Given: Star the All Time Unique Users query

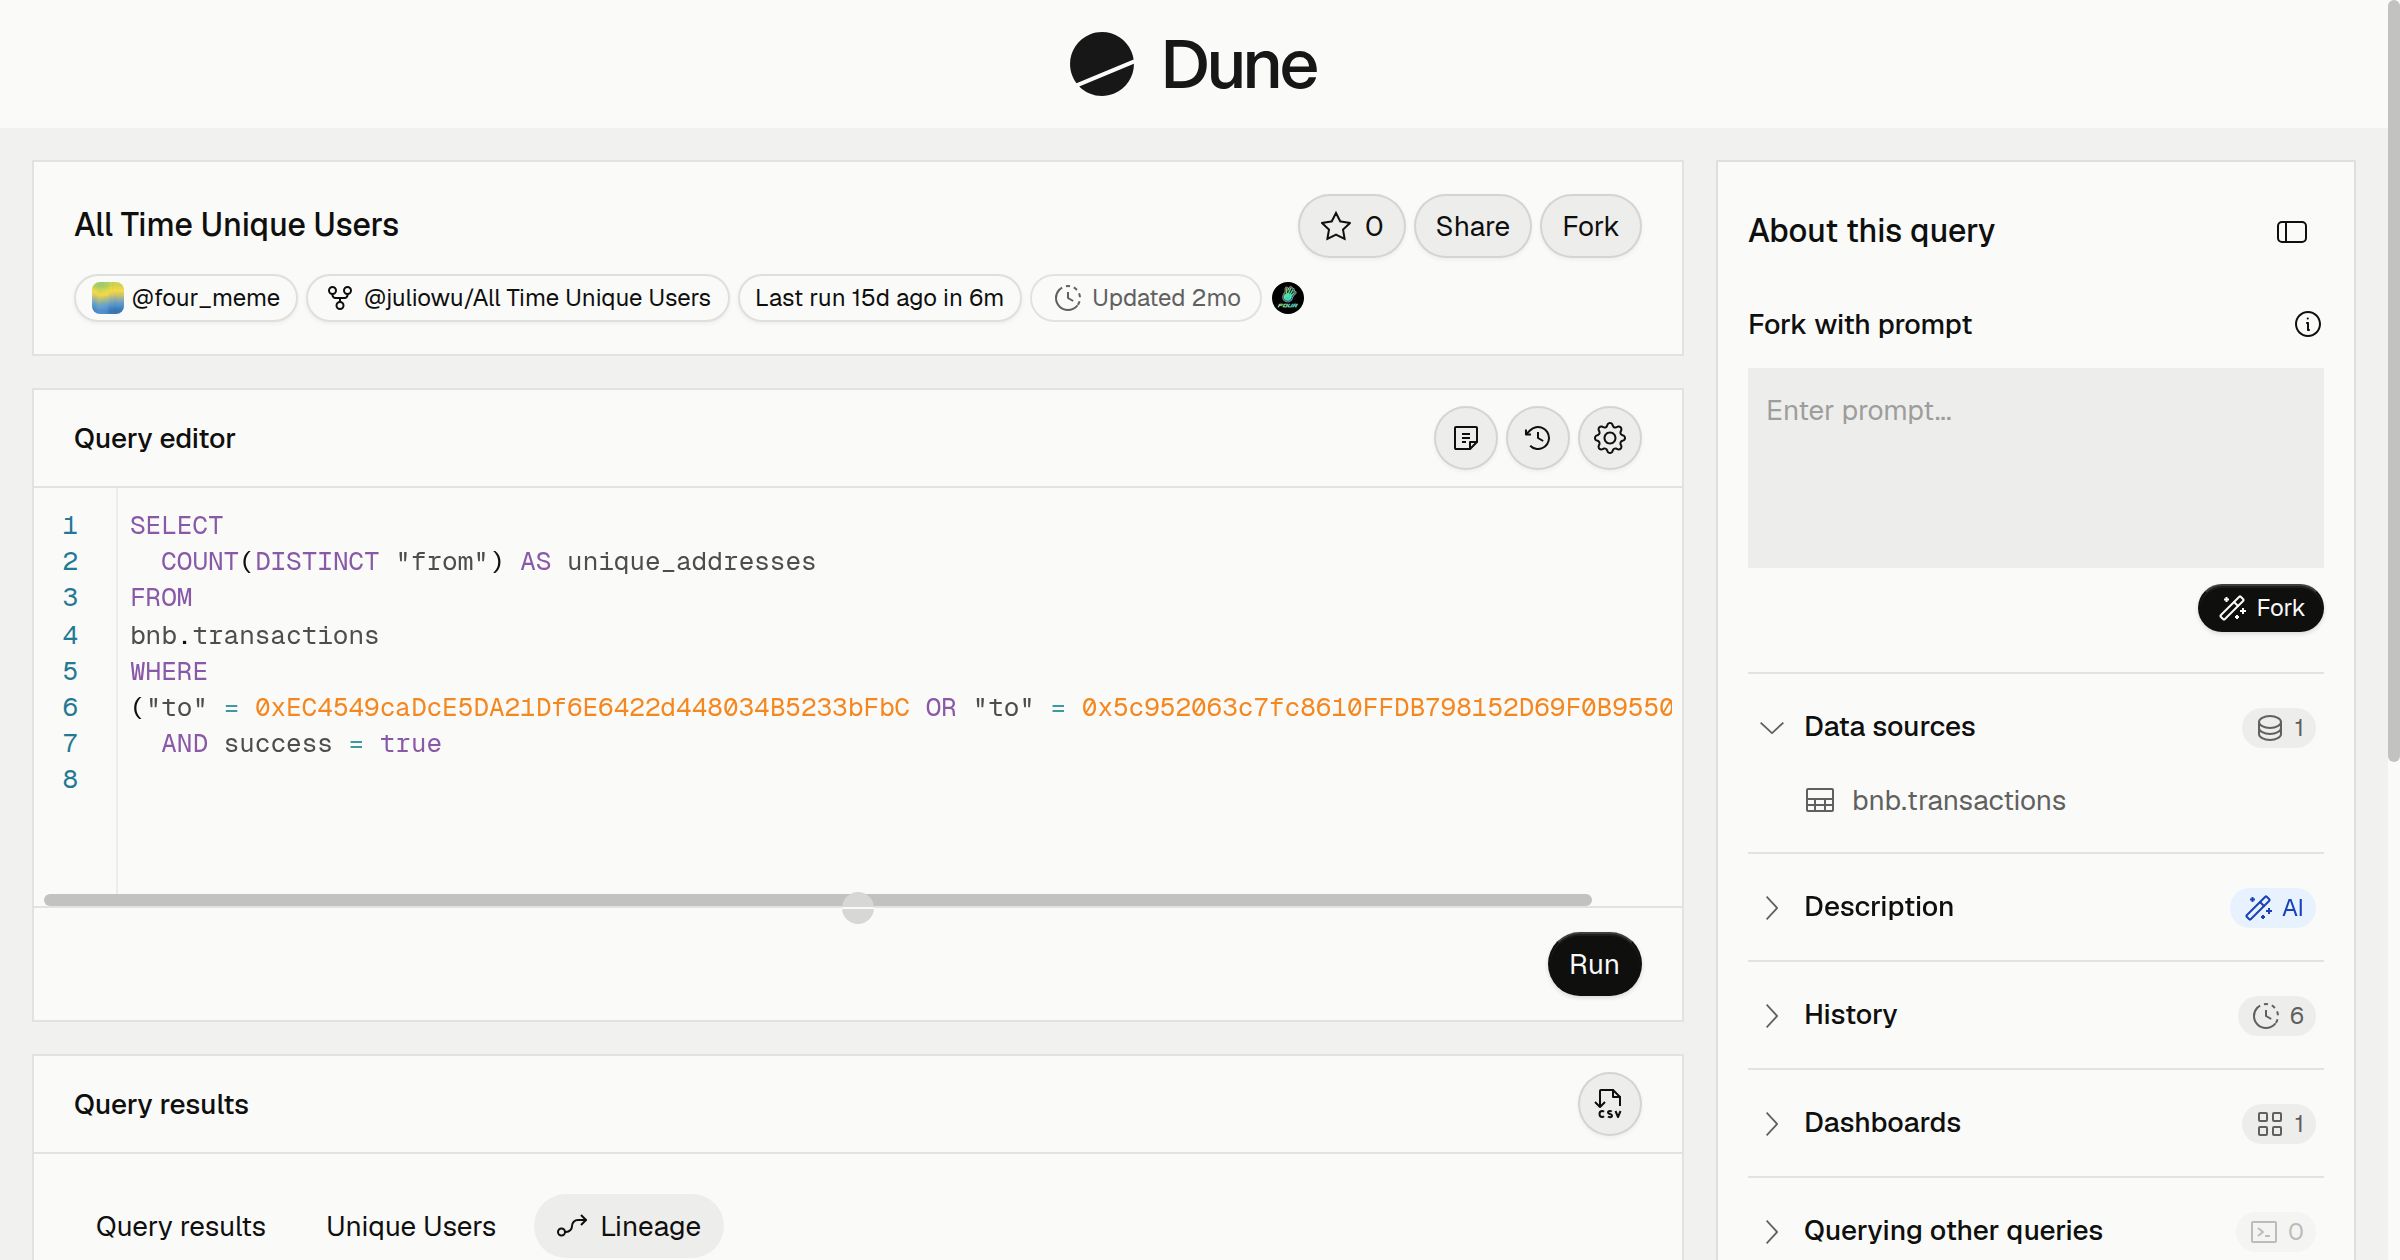Looking at the screenshot, I should (x=1351, y=226).
